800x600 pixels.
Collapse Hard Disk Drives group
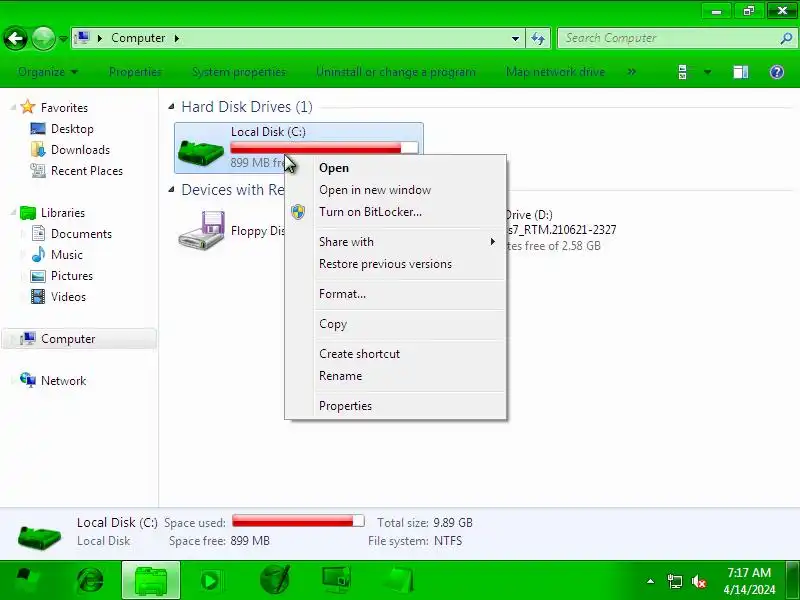pos(171,107)
